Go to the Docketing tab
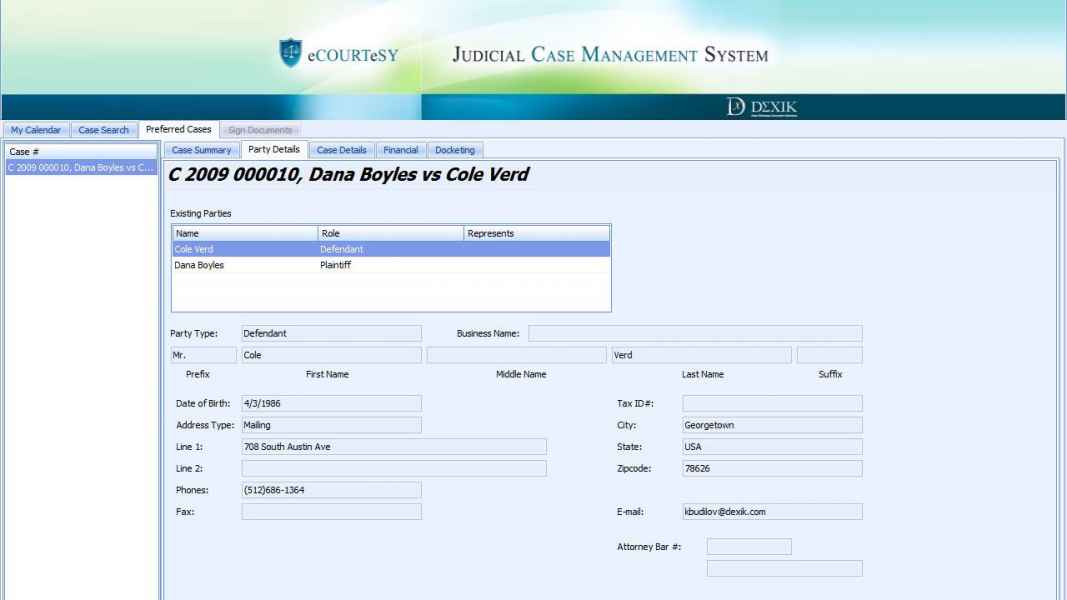This screenshot has width=1067, height=600. click(455, 150)
